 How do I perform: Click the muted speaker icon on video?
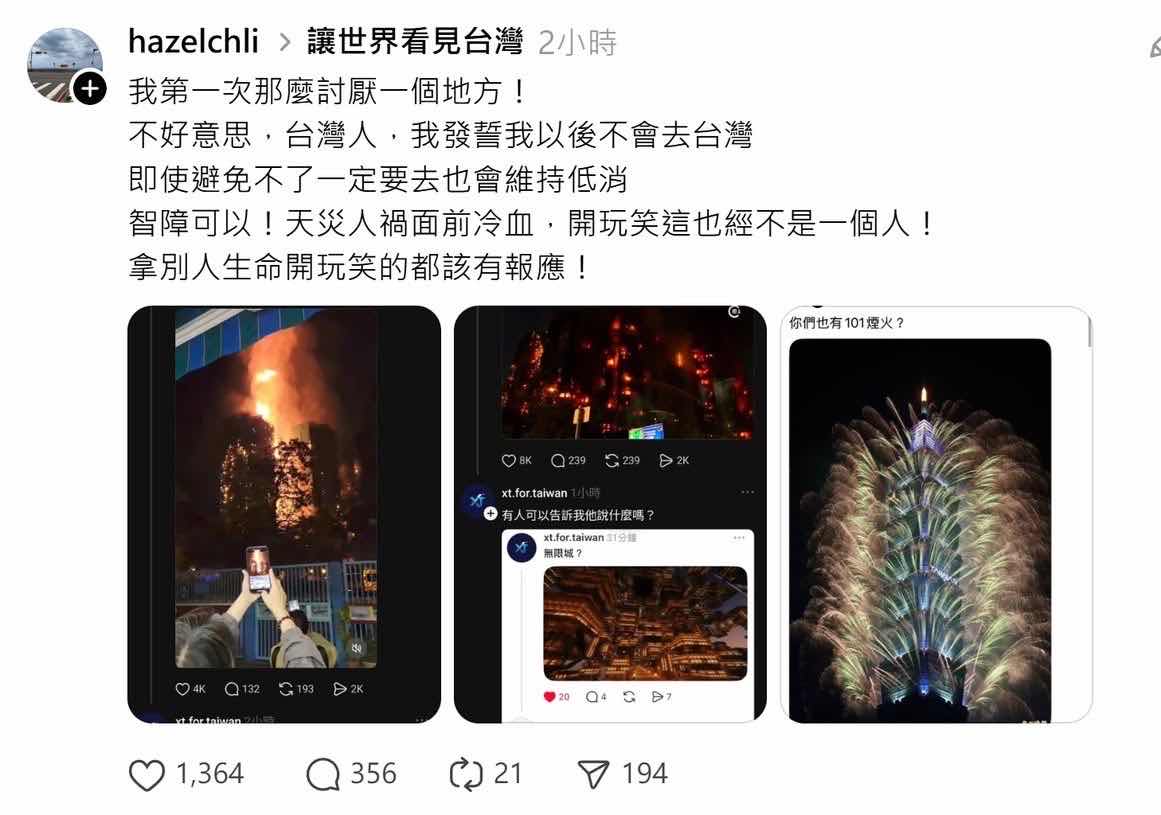click(x=357, y=648)
